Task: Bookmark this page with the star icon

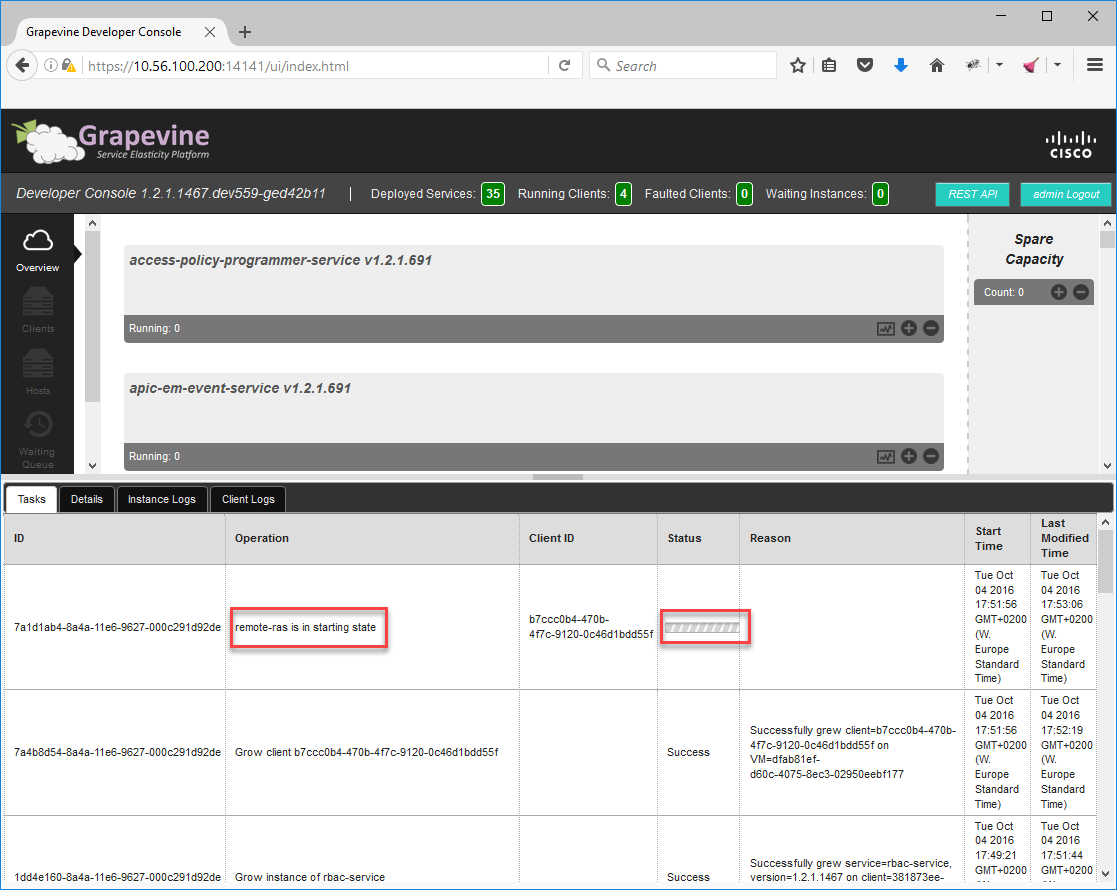Action: 798,66
